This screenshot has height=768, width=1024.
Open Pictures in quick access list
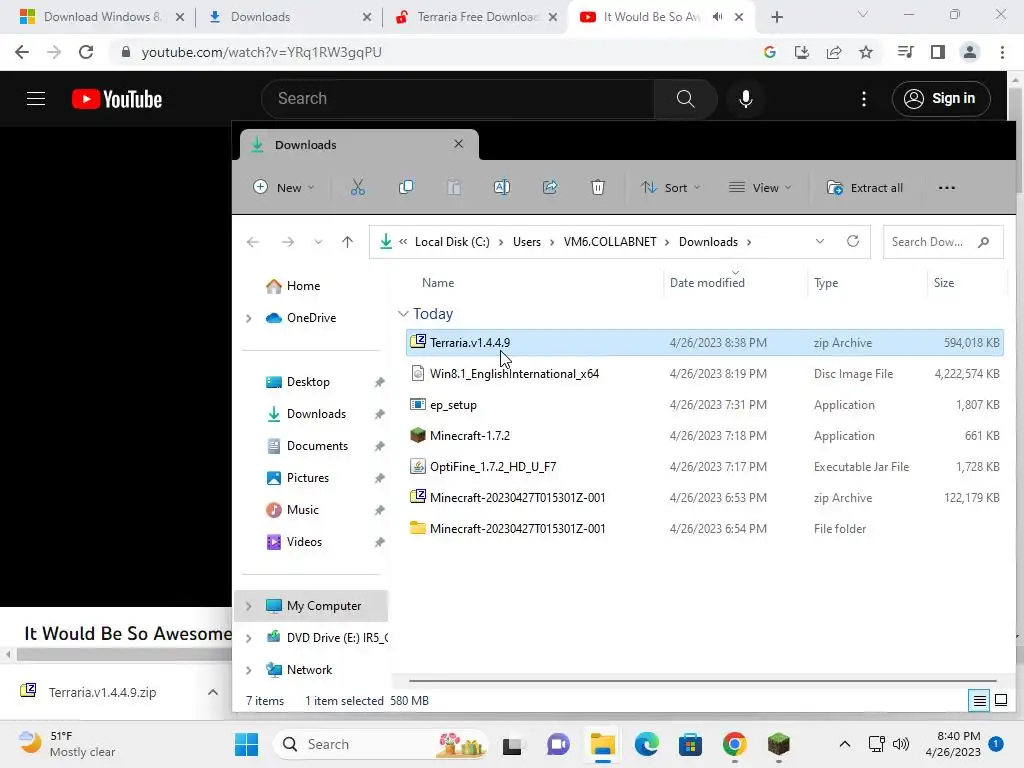pos(307,478)
